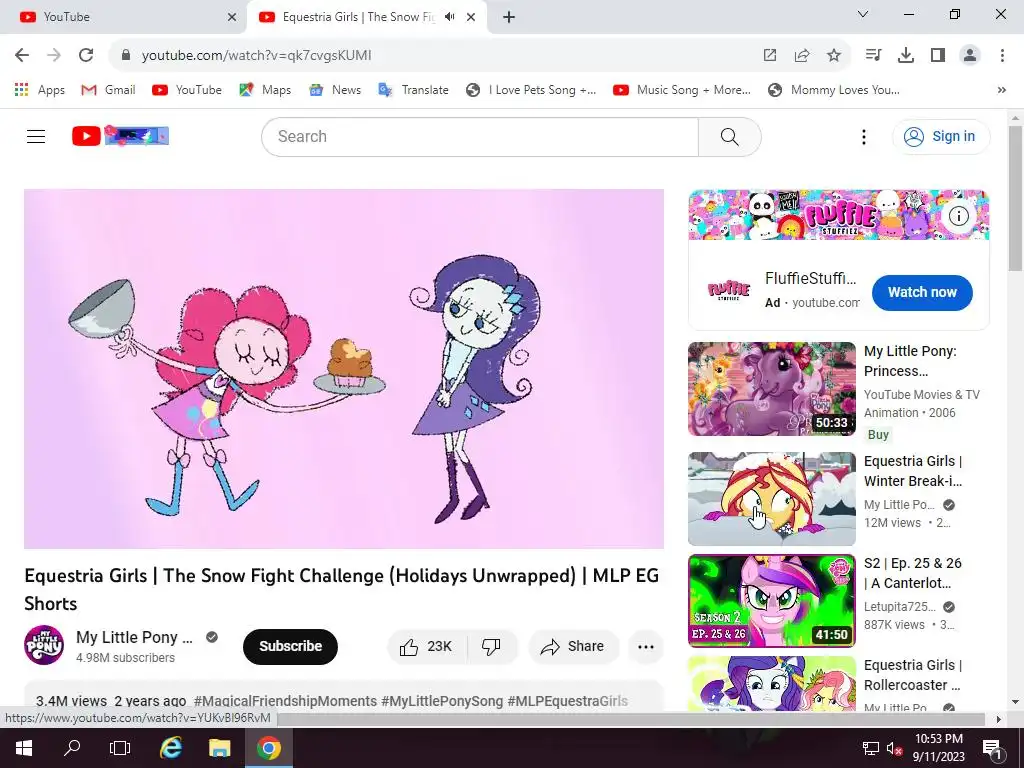Open the network icon in system tray

(871, 748)
